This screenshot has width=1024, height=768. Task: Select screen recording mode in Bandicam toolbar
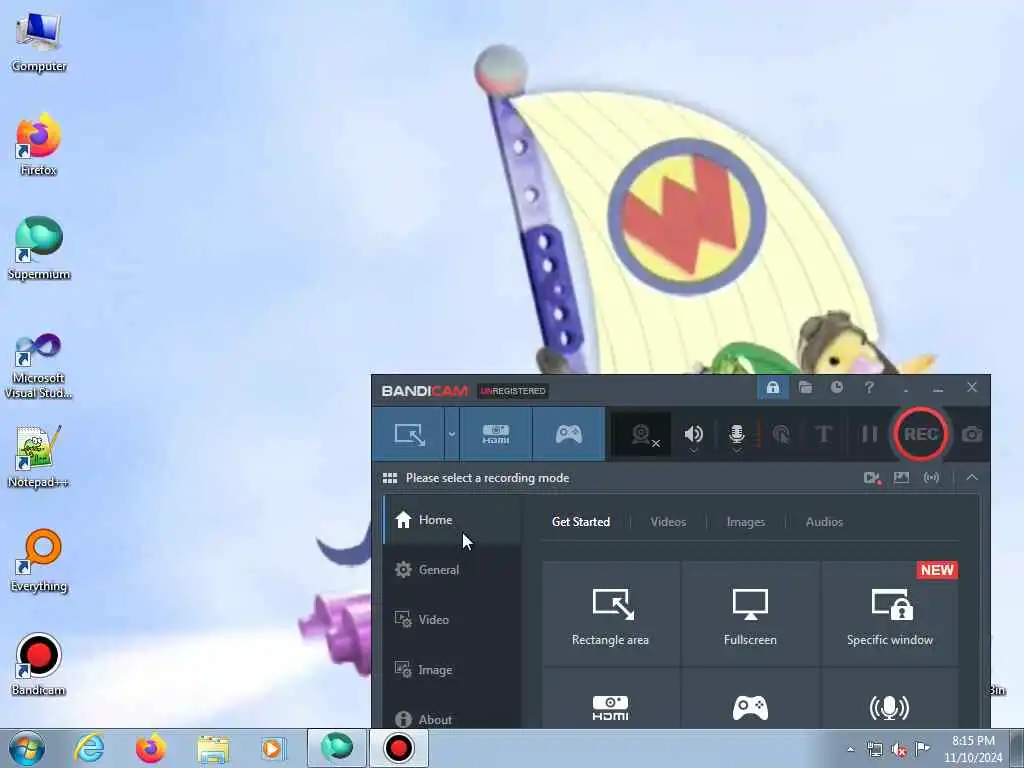(409, 434)
